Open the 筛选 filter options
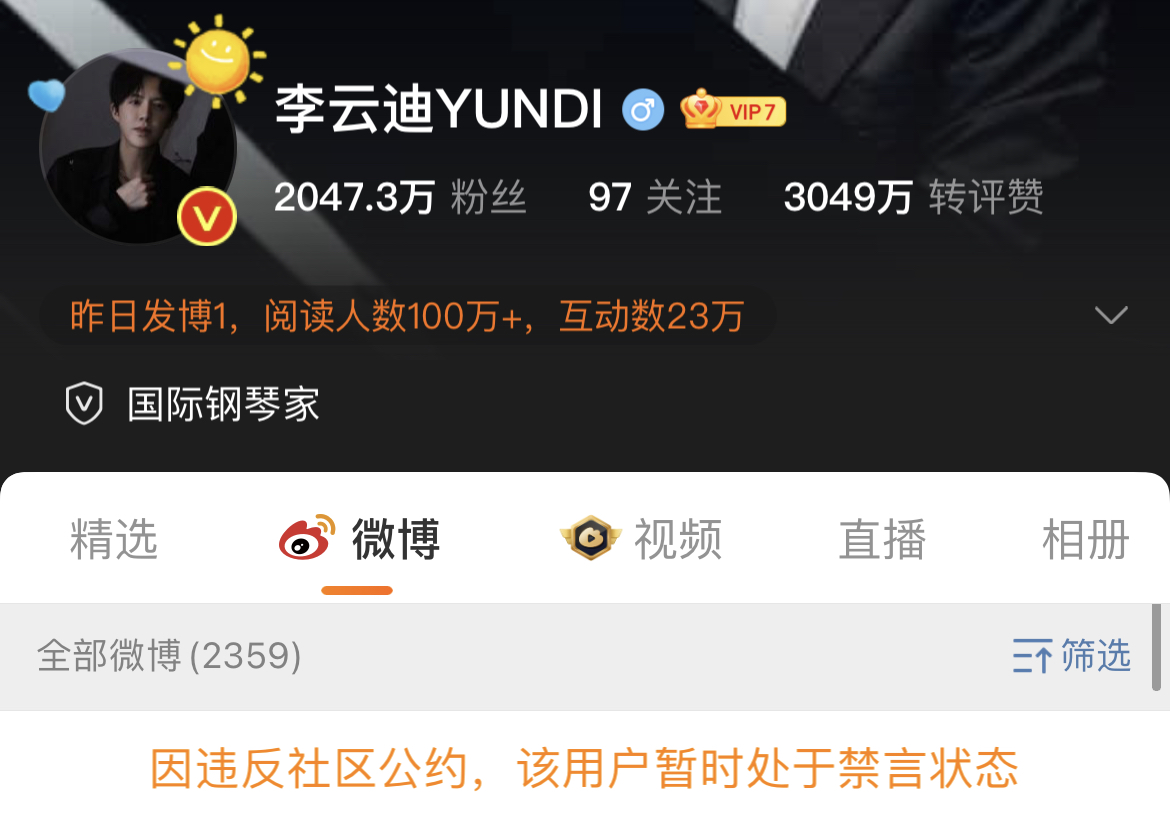Image resolution: width=1170 pixels, height=815 pixels. pos(1072,656)
